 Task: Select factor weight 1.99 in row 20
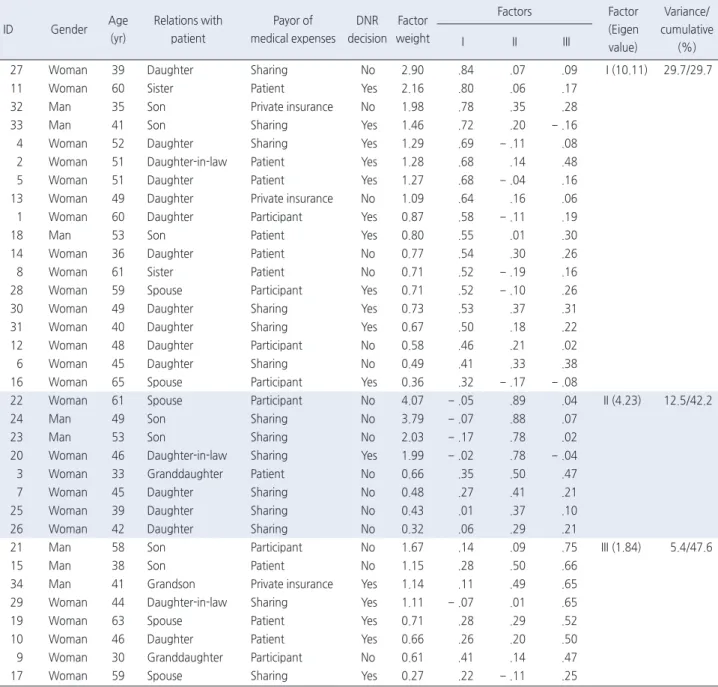coord(413,456)
